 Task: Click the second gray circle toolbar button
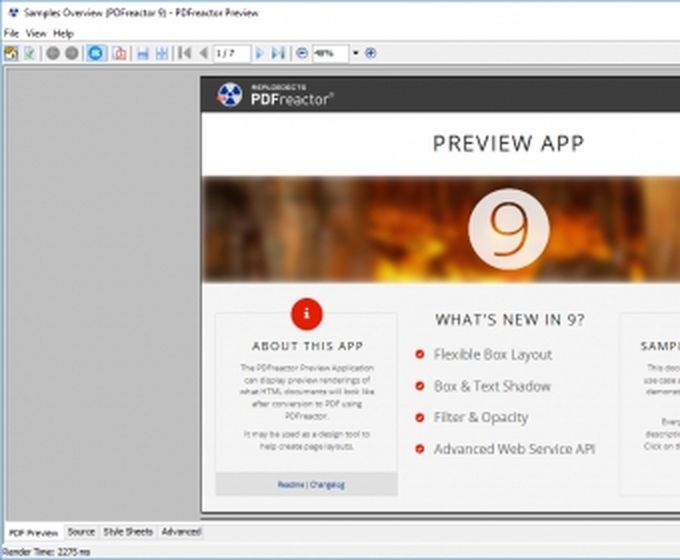tap(72, 53)
